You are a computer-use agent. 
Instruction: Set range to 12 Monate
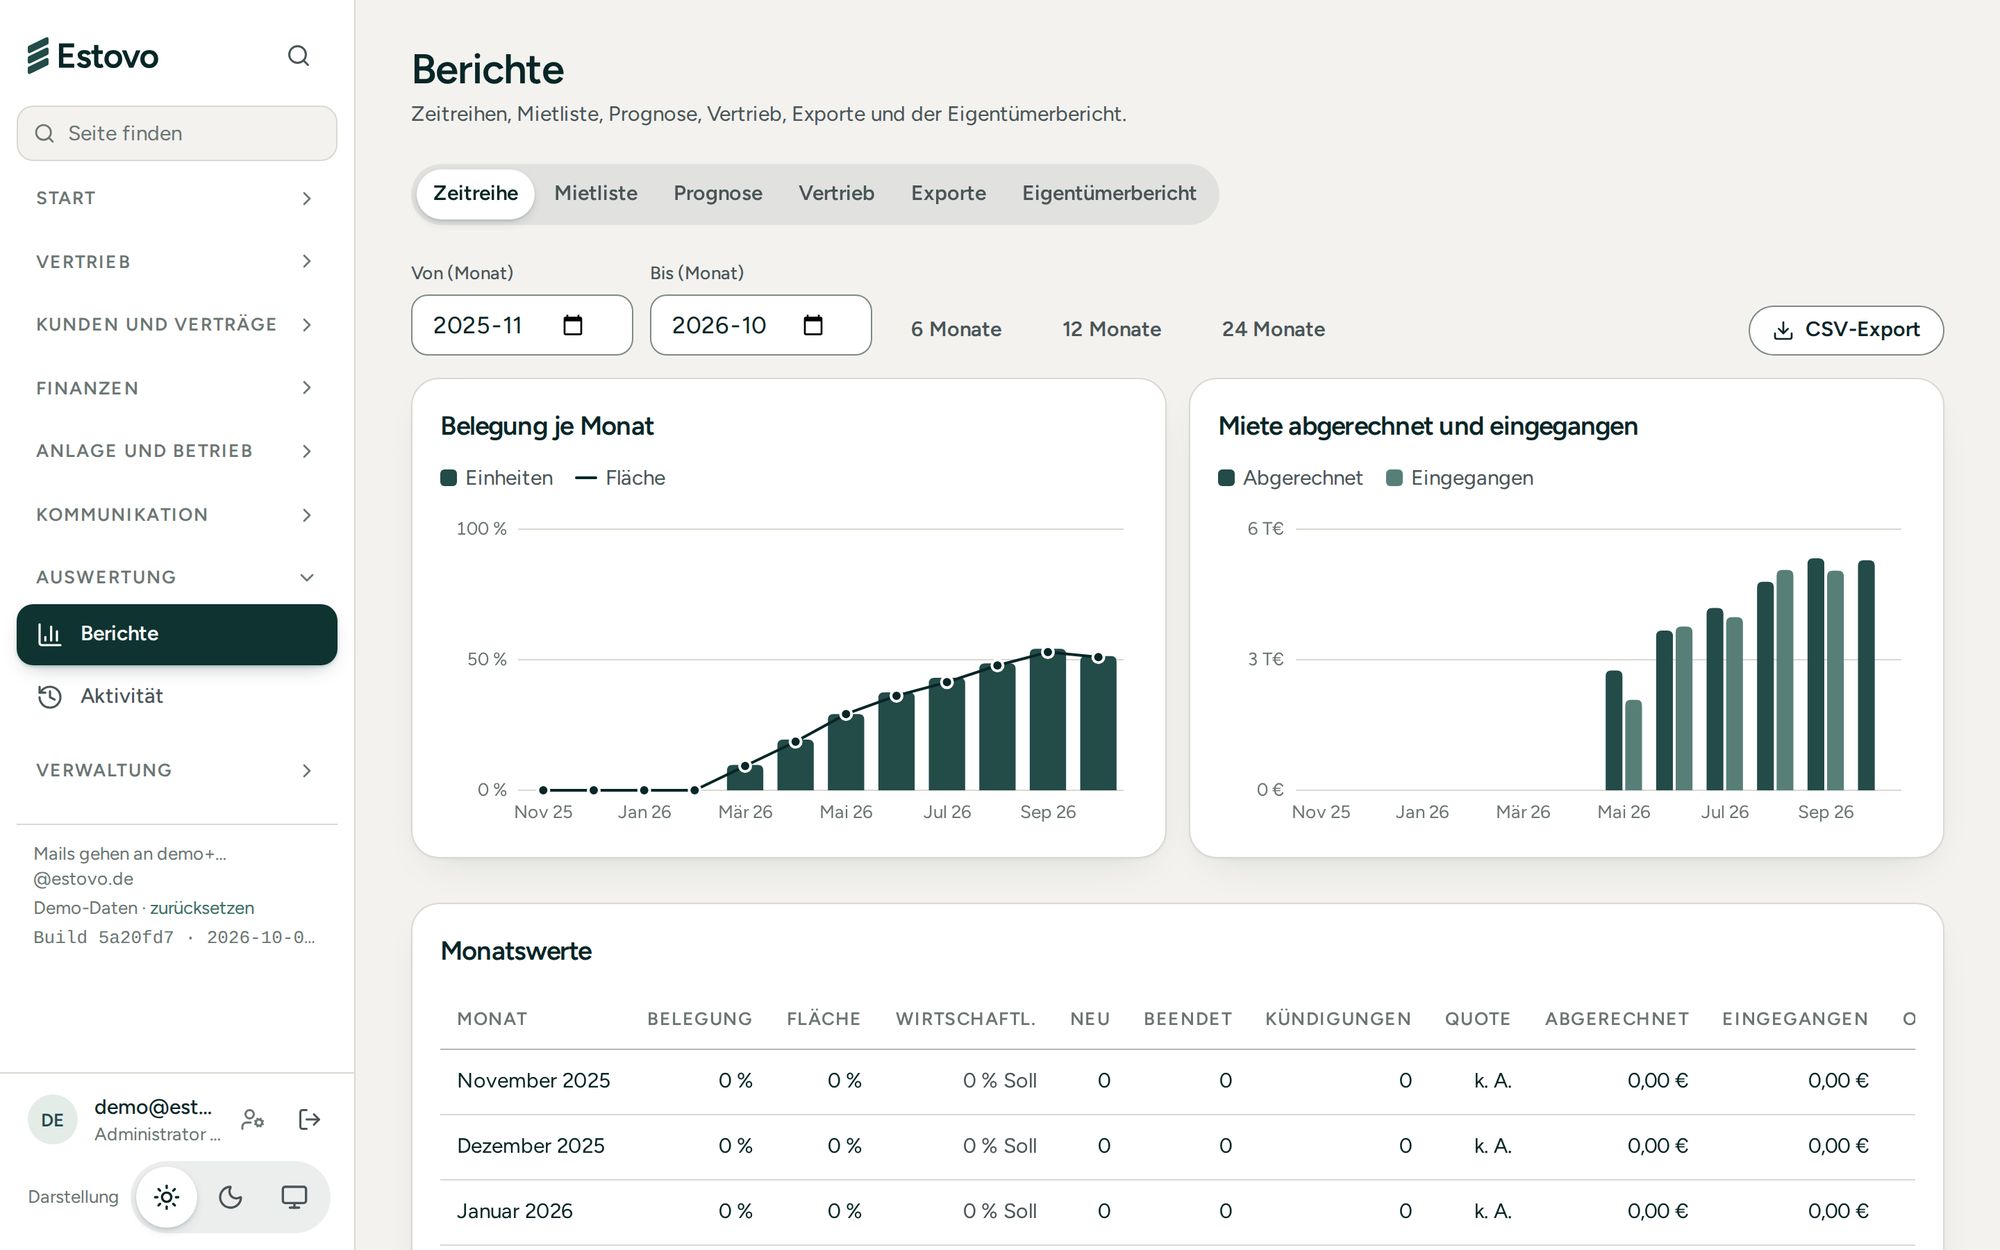(1112, 329)
